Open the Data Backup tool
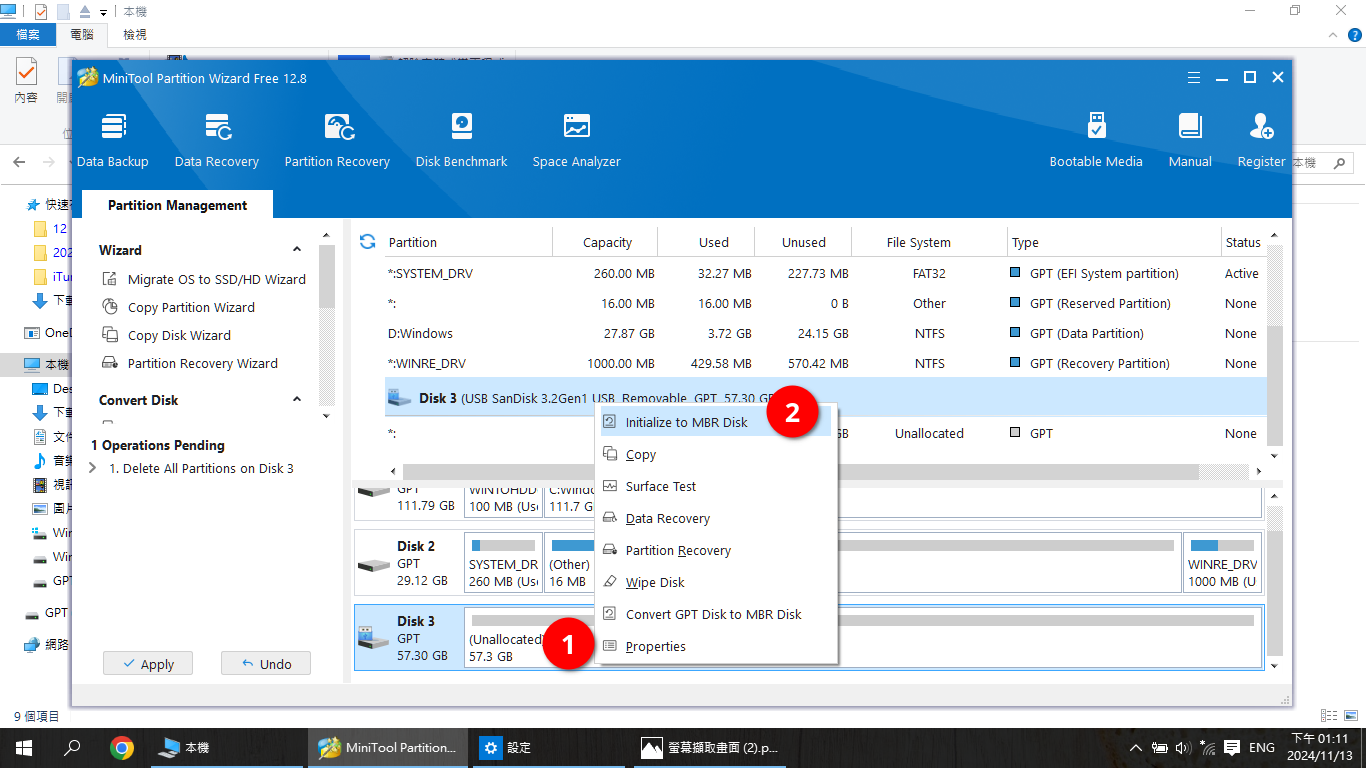 tap(113, 140)
